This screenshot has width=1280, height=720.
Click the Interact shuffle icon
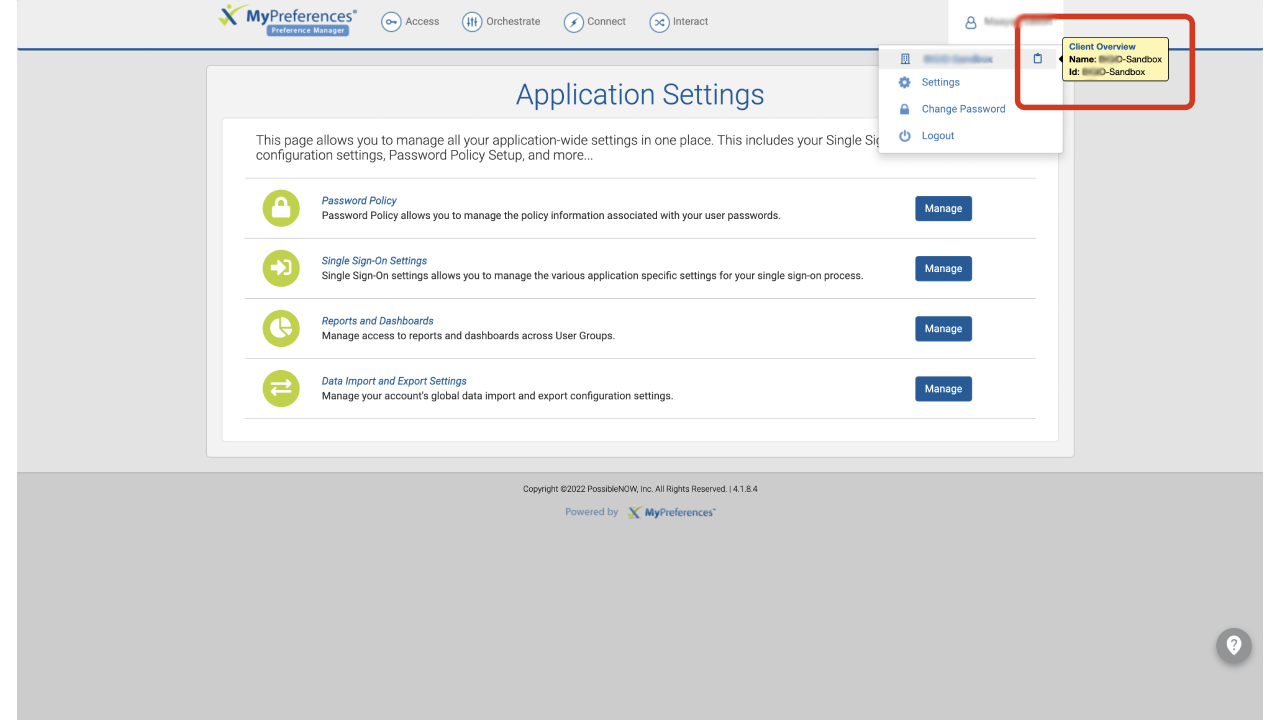[x=659, y=22]
